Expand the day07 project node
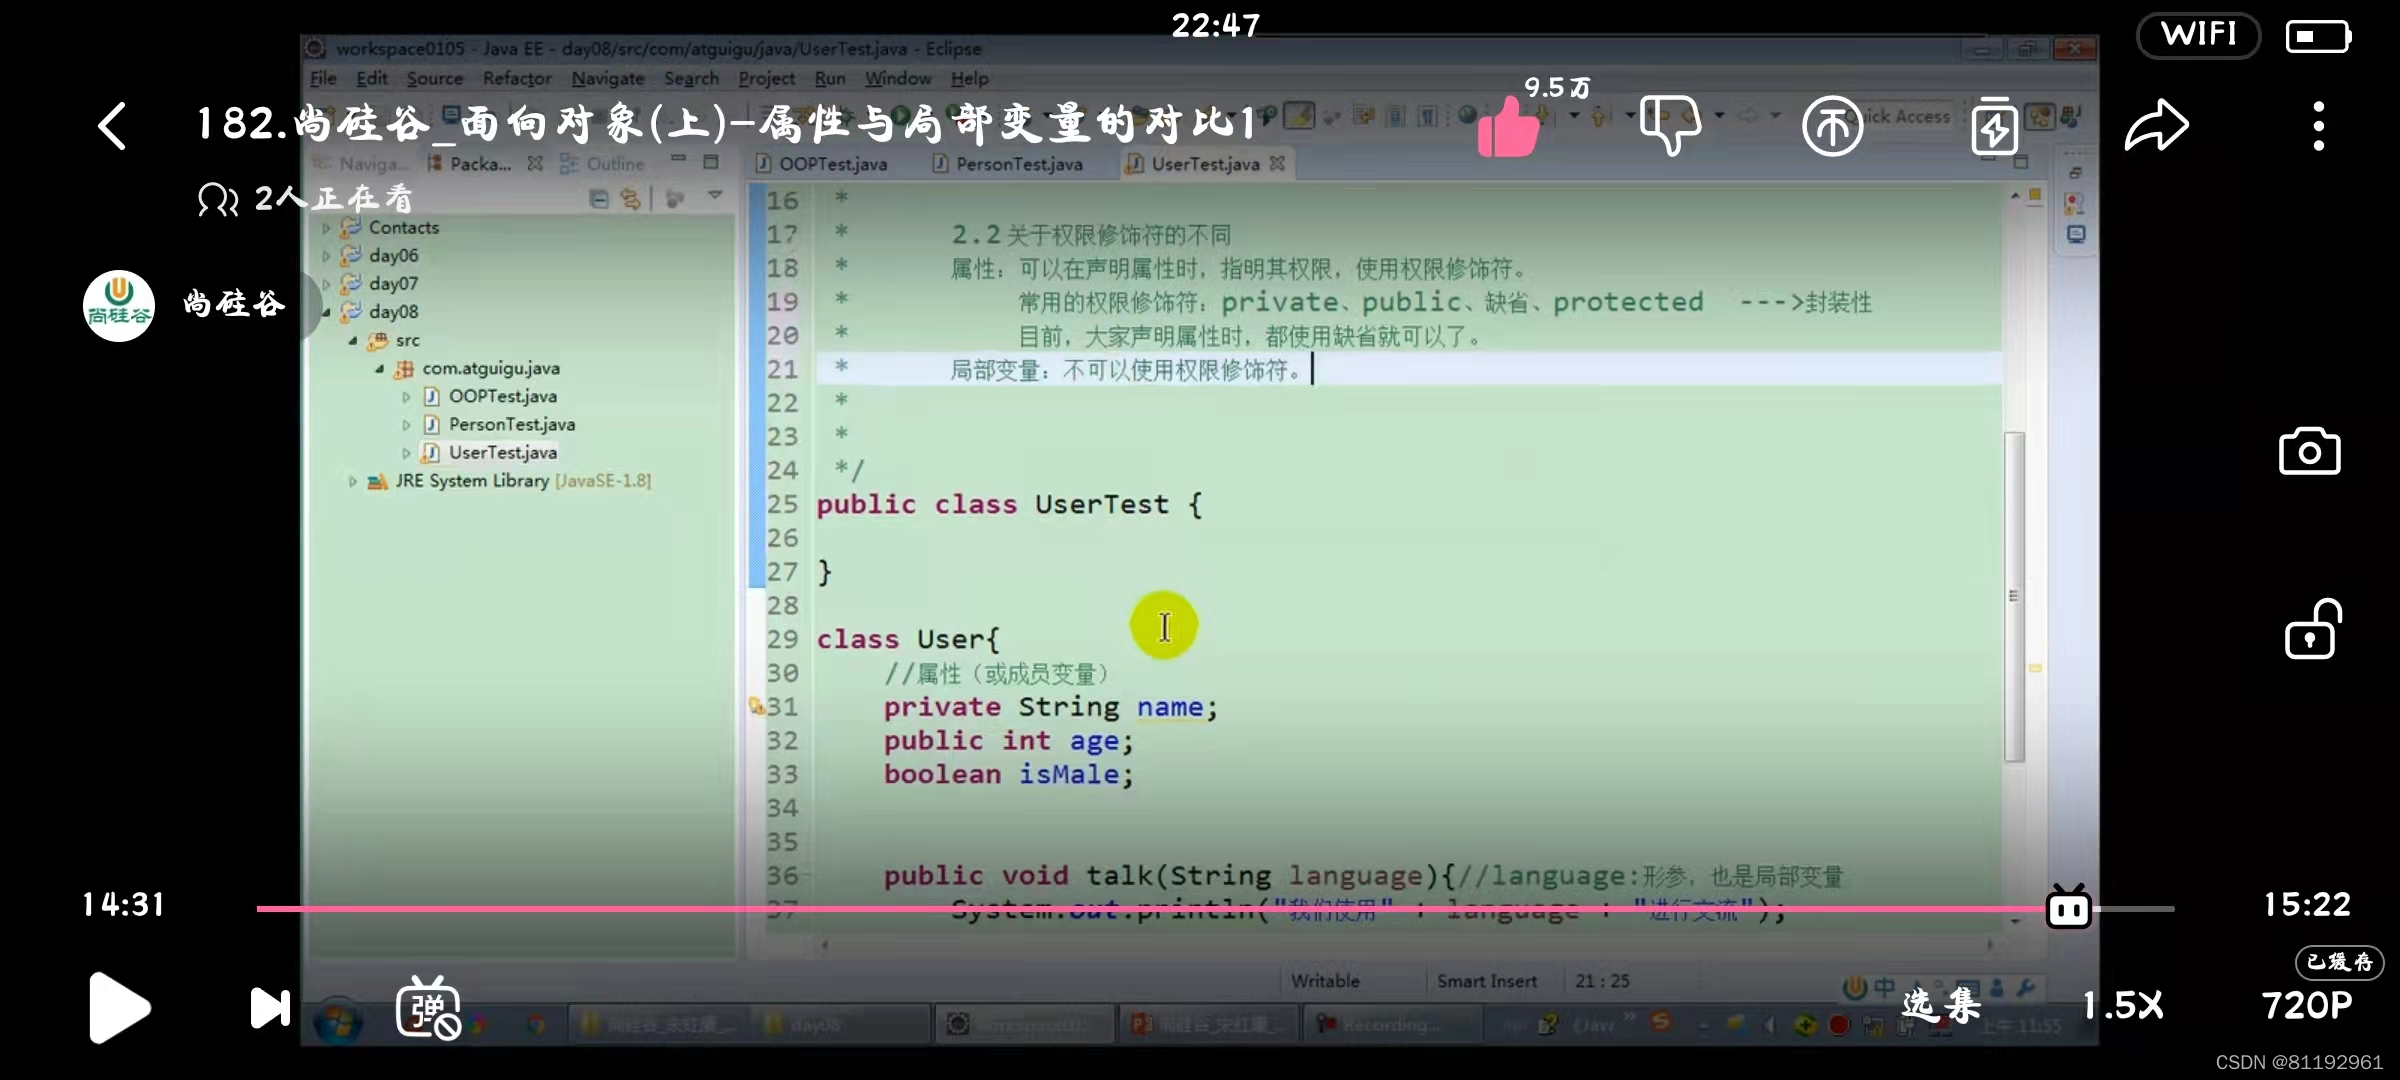 coord(326,284)
